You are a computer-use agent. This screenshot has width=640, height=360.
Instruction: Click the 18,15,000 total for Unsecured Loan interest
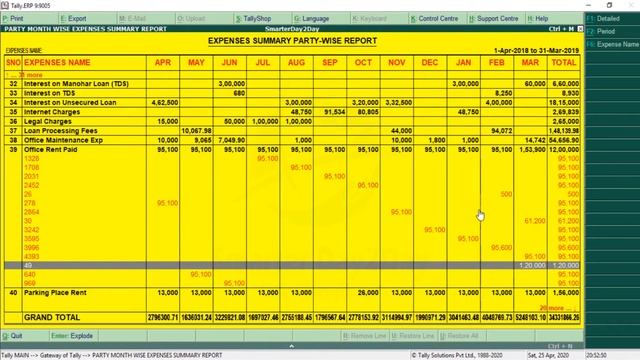pyautogui.click(x=564, y=102)
